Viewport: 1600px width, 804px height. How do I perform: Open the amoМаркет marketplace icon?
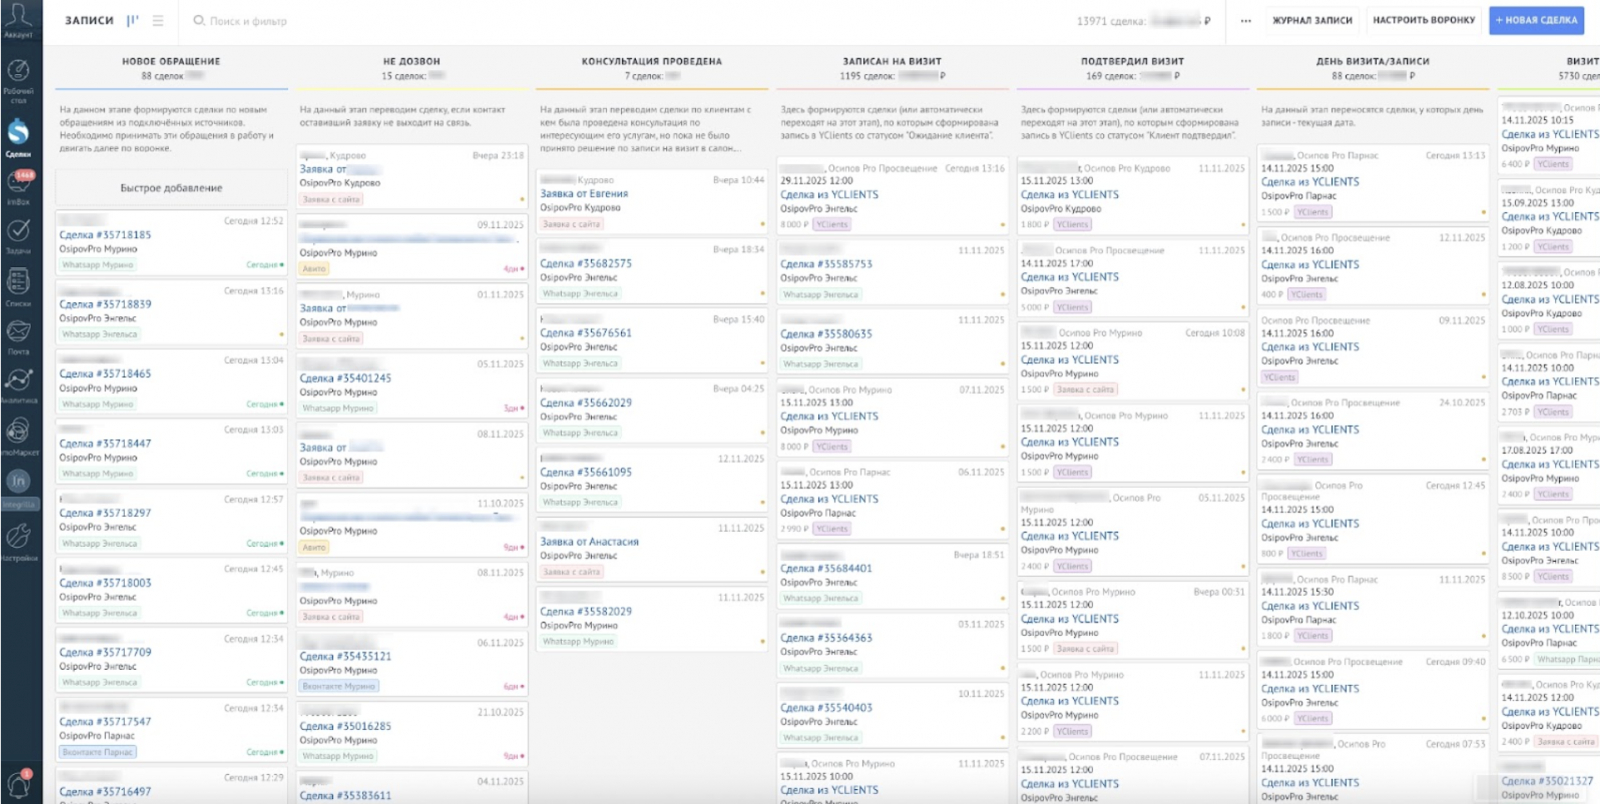point(18,432)
